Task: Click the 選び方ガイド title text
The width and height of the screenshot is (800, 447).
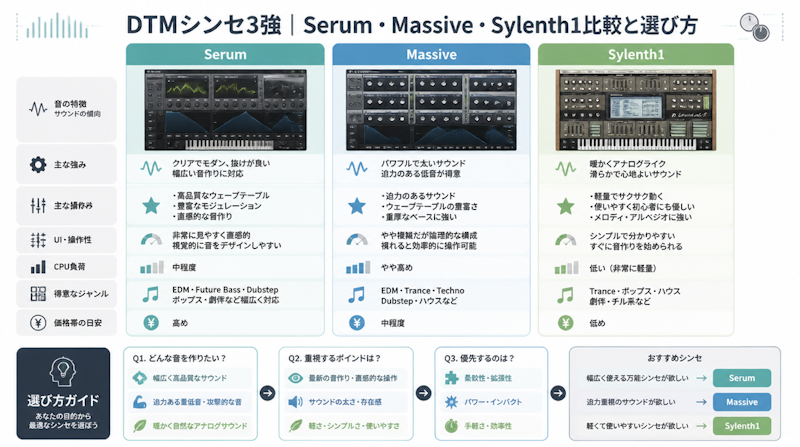Action: click(63, 400)
